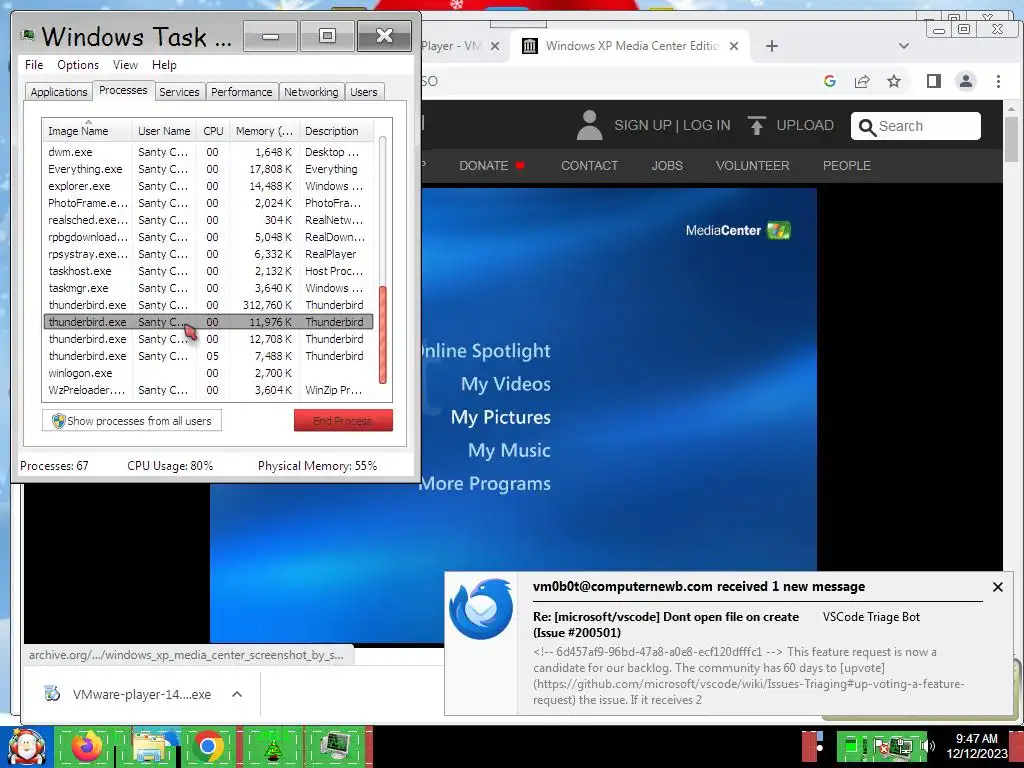The image size is (1024, 768).
Task: Open Chrome from the taskbar
Action: coord(208,746)
